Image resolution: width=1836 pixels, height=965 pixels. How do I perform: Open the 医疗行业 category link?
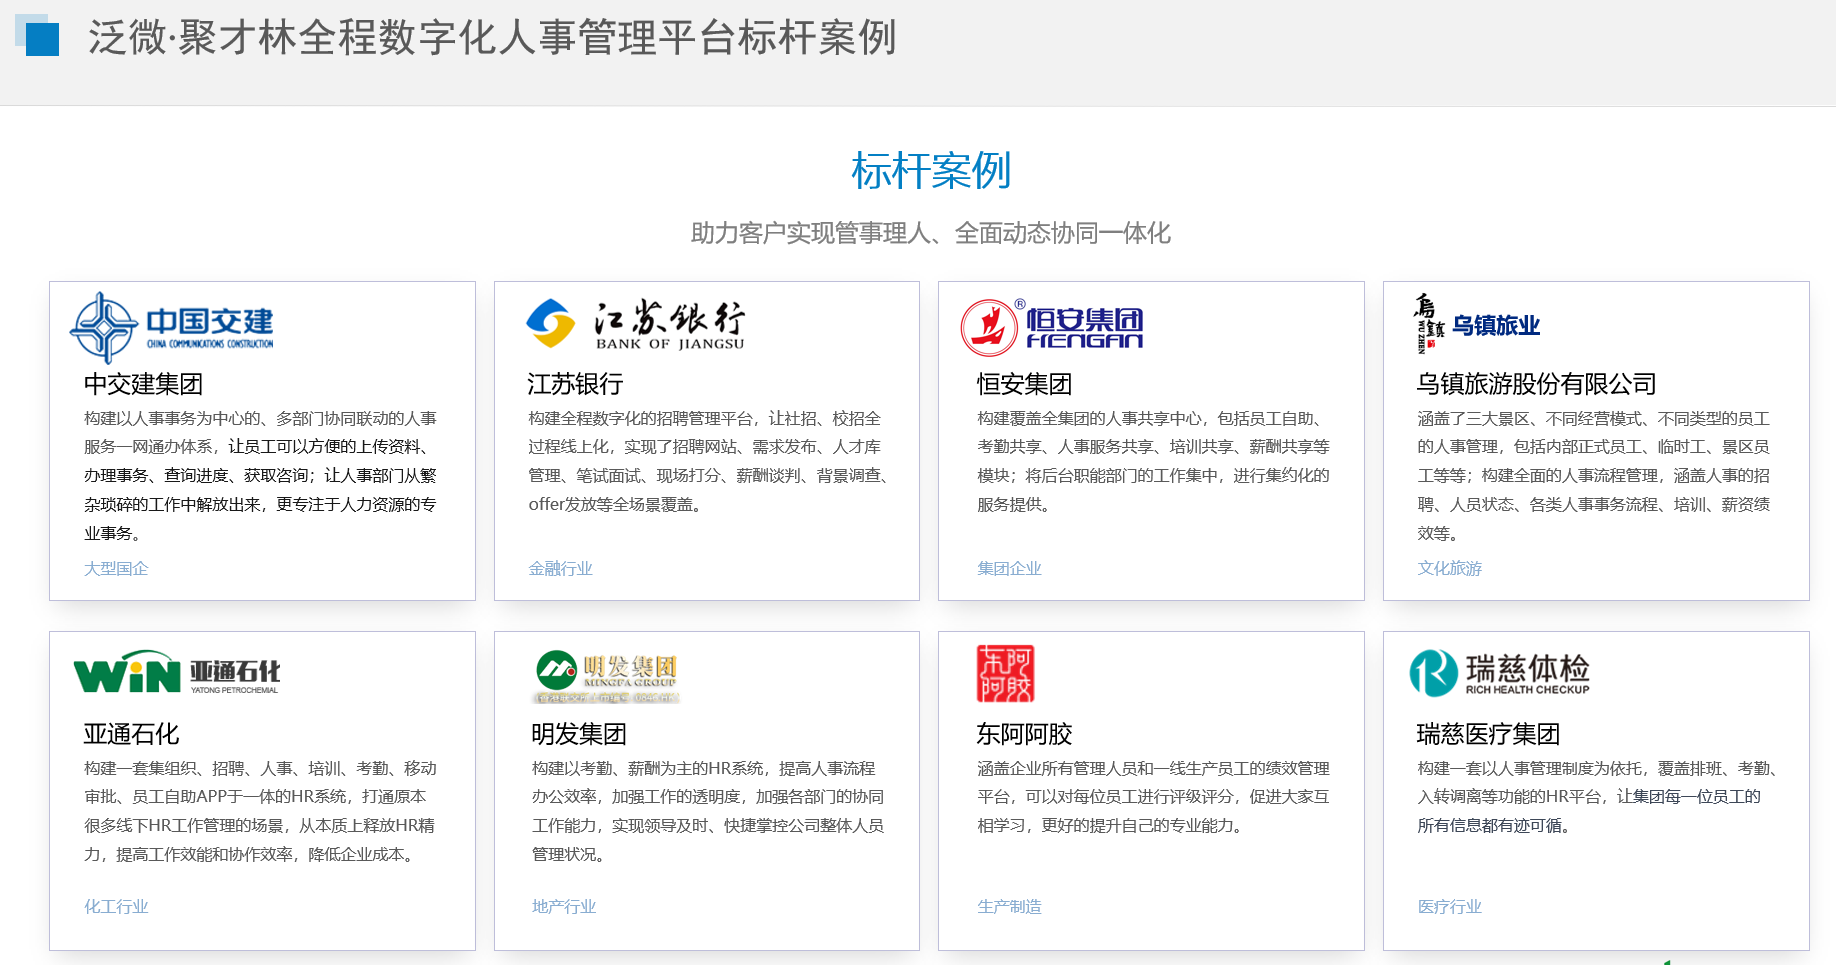1450,906
